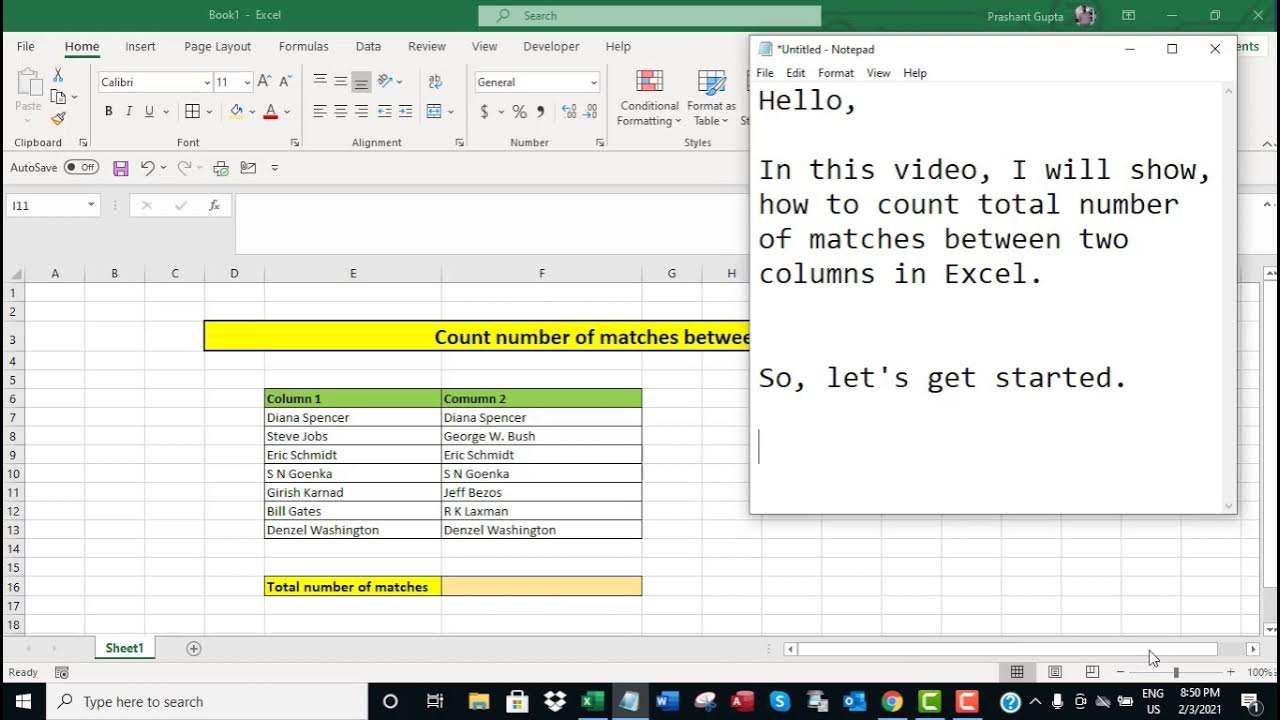Add a new sheet with plus button

pyautogui.click(x=194, y=648)
